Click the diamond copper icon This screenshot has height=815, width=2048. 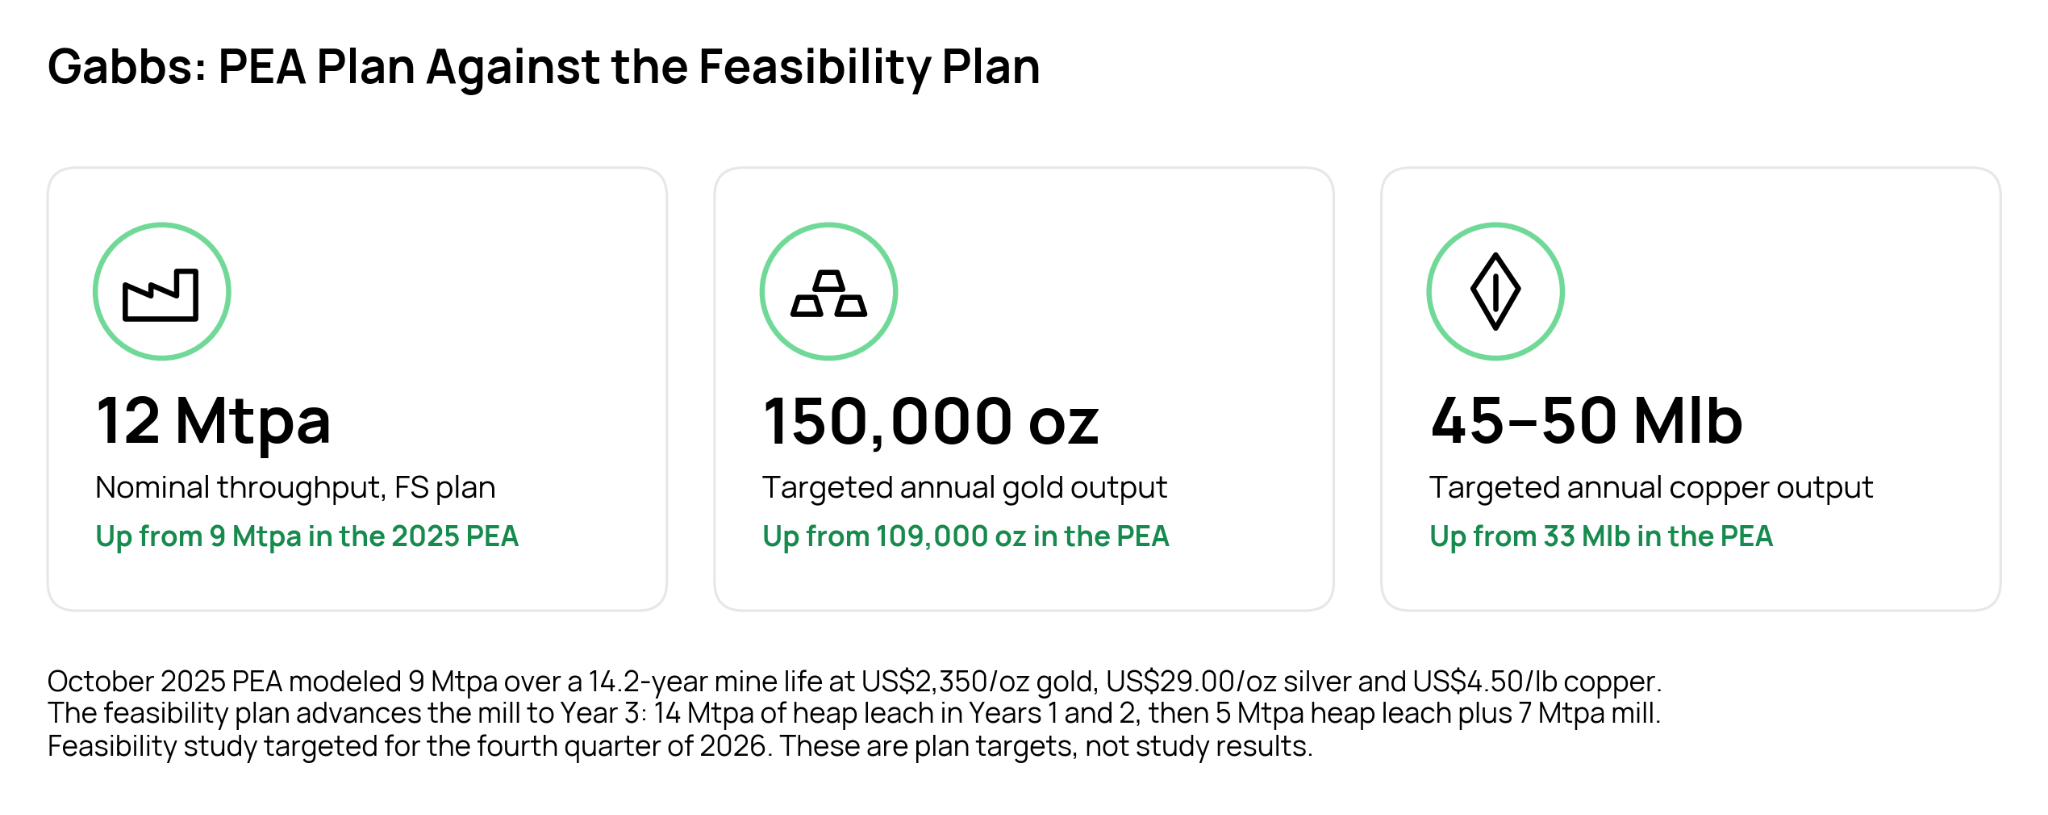[x=1495, y=291]
